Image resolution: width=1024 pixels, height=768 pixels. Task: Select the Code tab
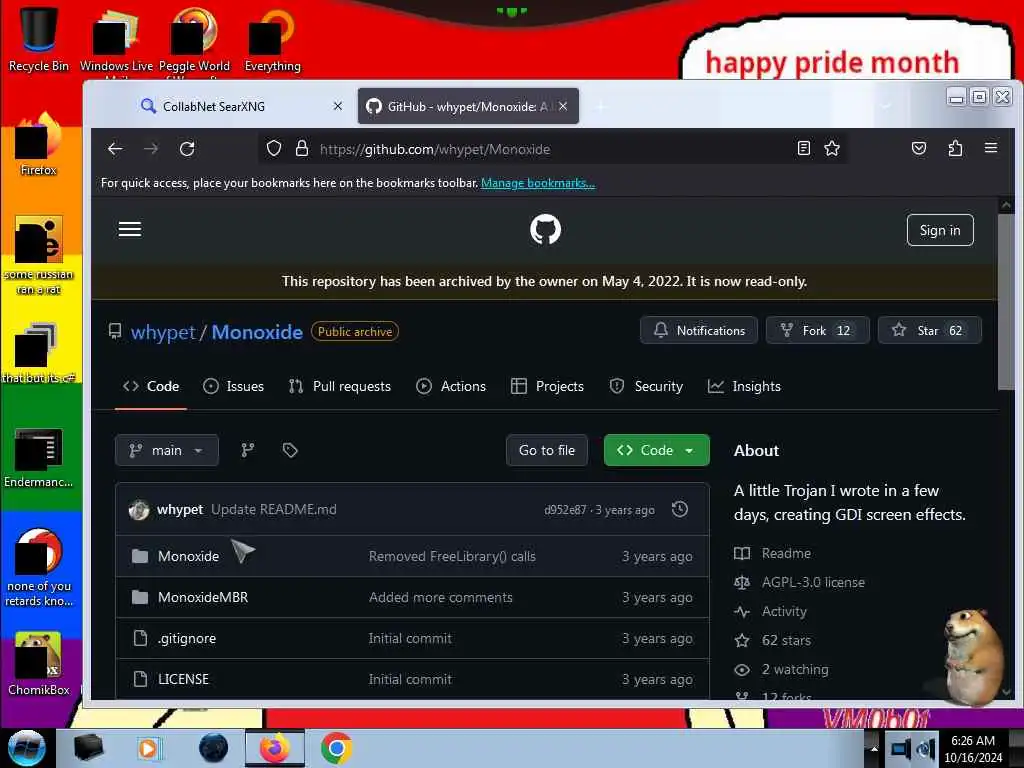pyautogui.click(x=151, y=387)
